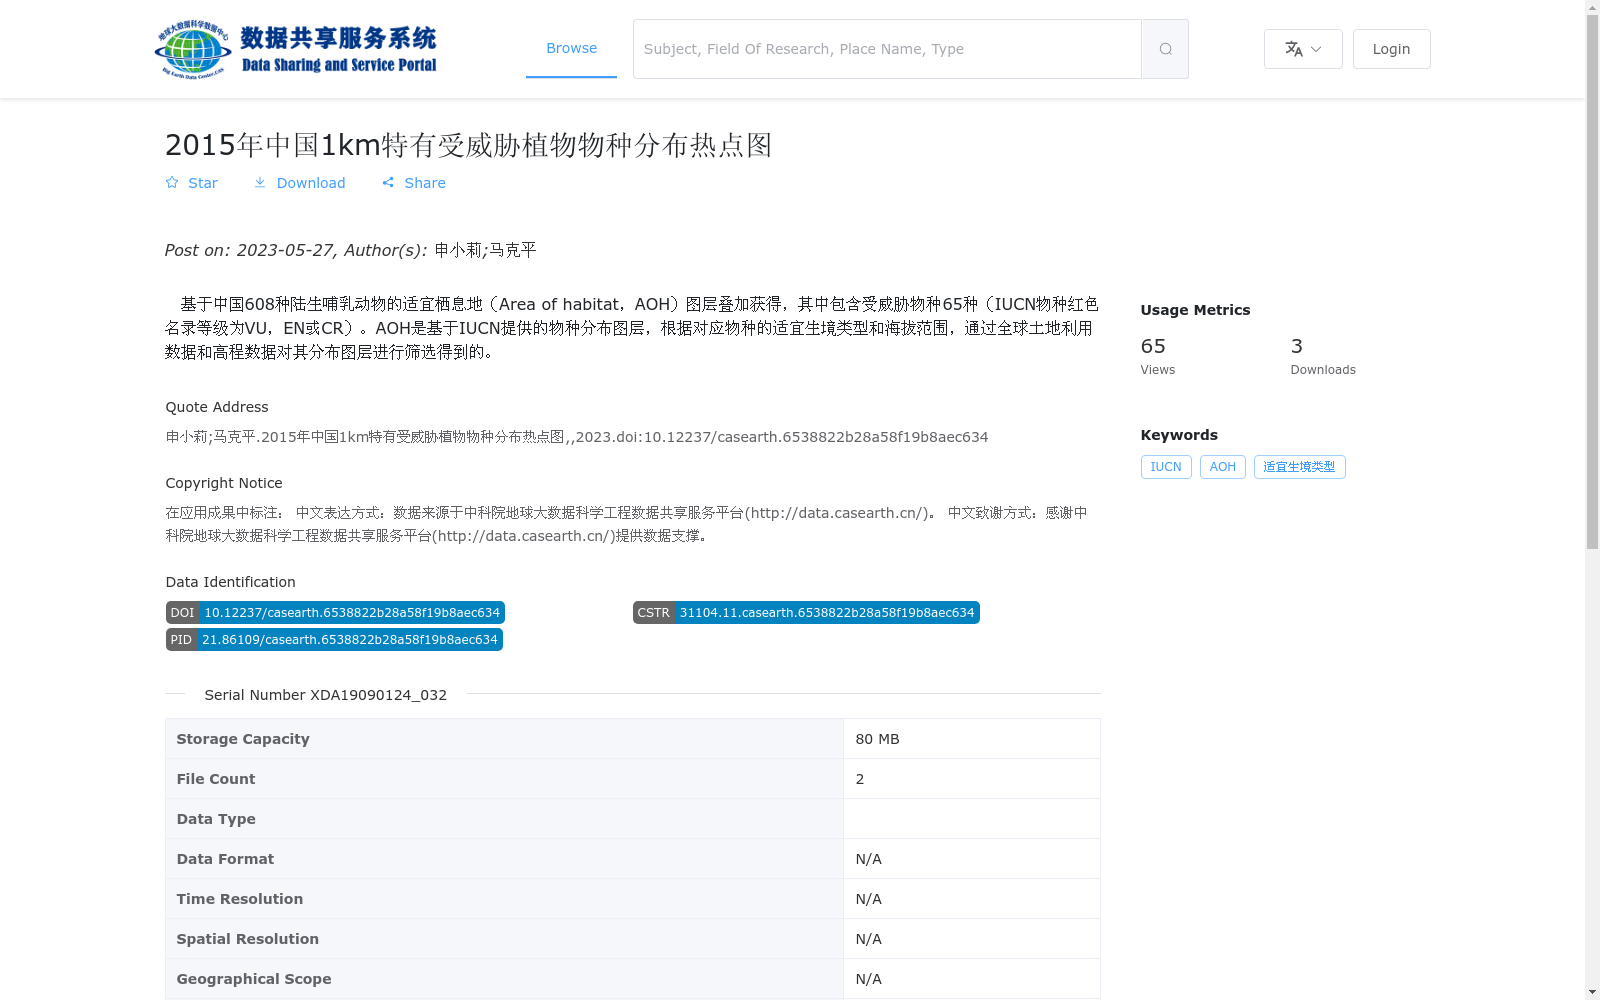Click the File Count row label

click(x=216, y=779)
